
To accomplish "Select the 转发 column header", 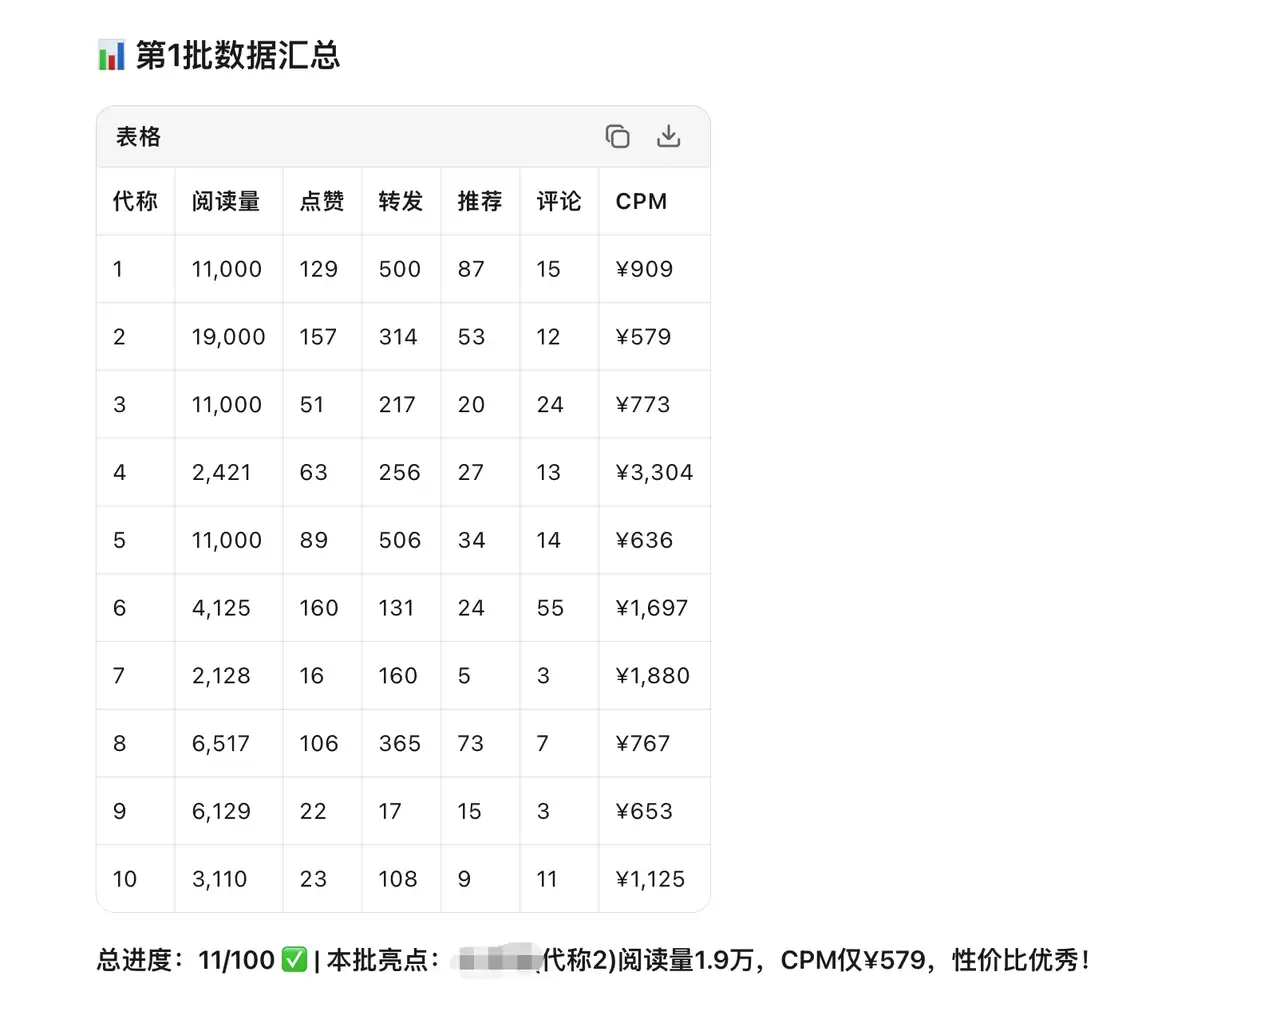I will (x=401, y=201).
